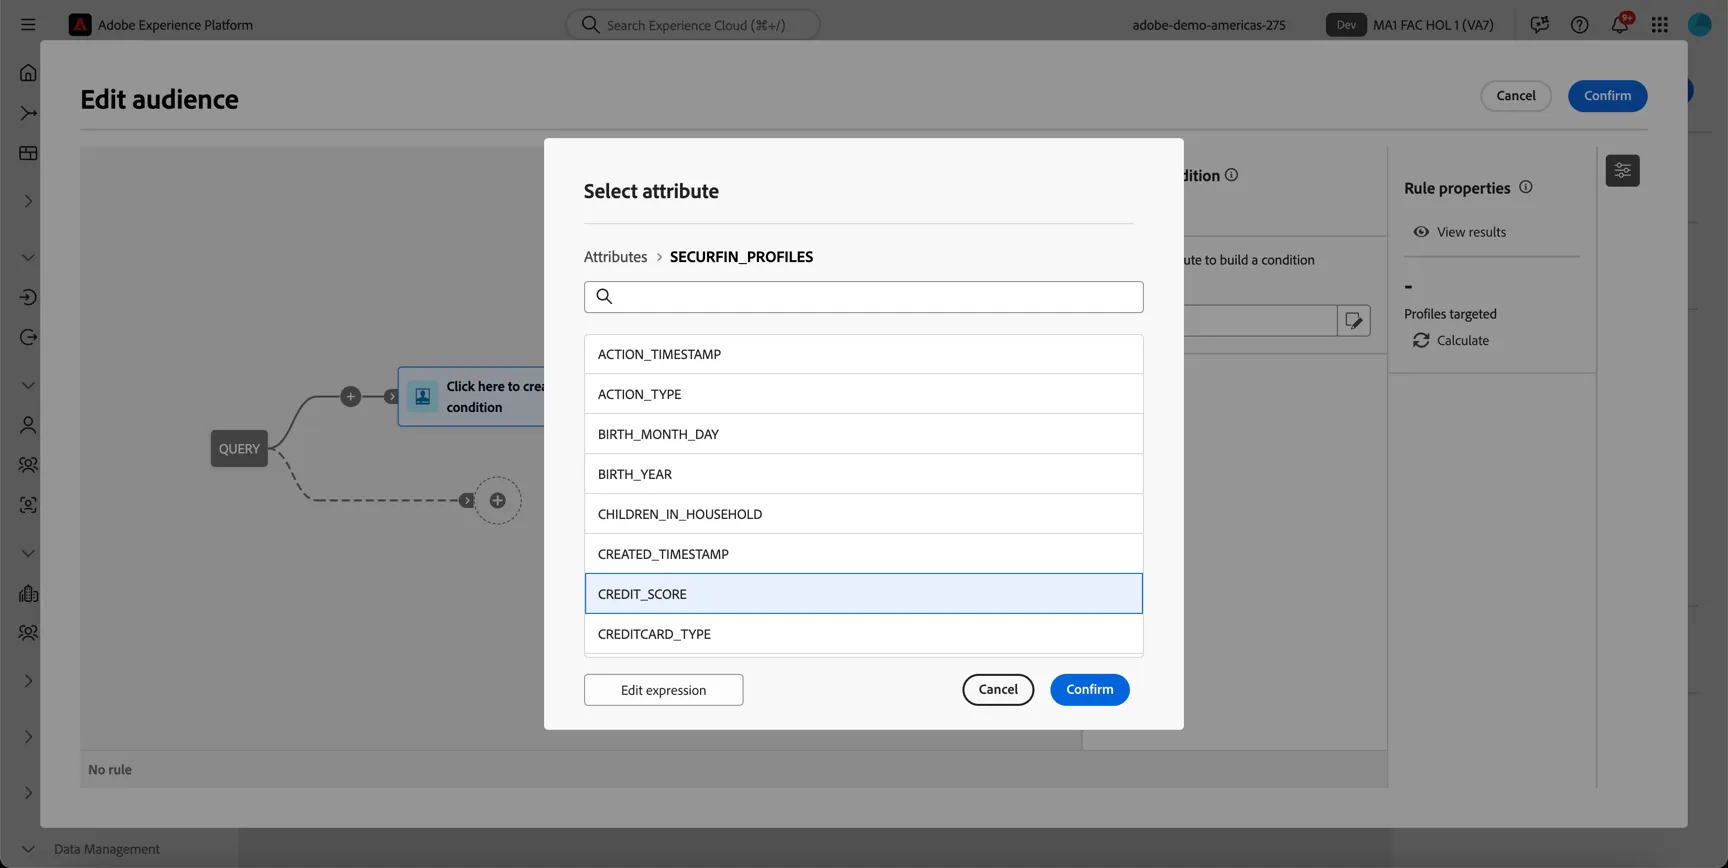Viewport: 1728px width, 868px height.
Task: Click the Rule properties info icon
Action: [x=1526, y=187]
